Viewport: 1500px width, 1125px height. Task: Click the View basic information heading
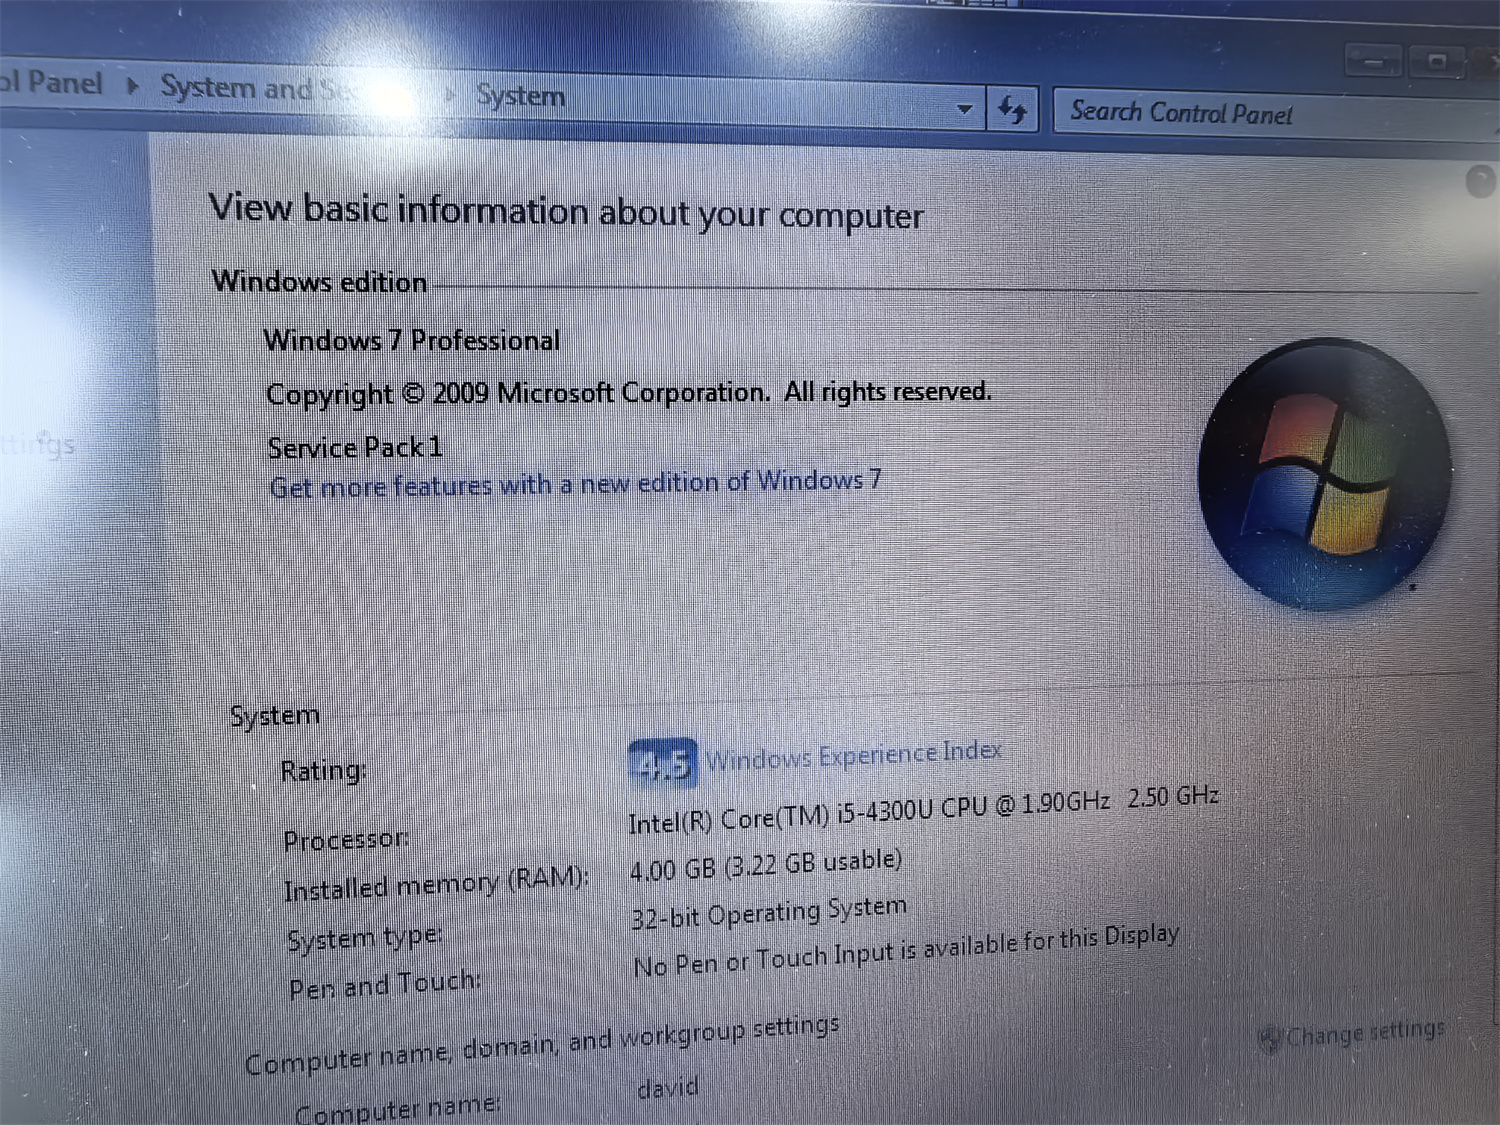pyautogui.click(x=566, y=211)
